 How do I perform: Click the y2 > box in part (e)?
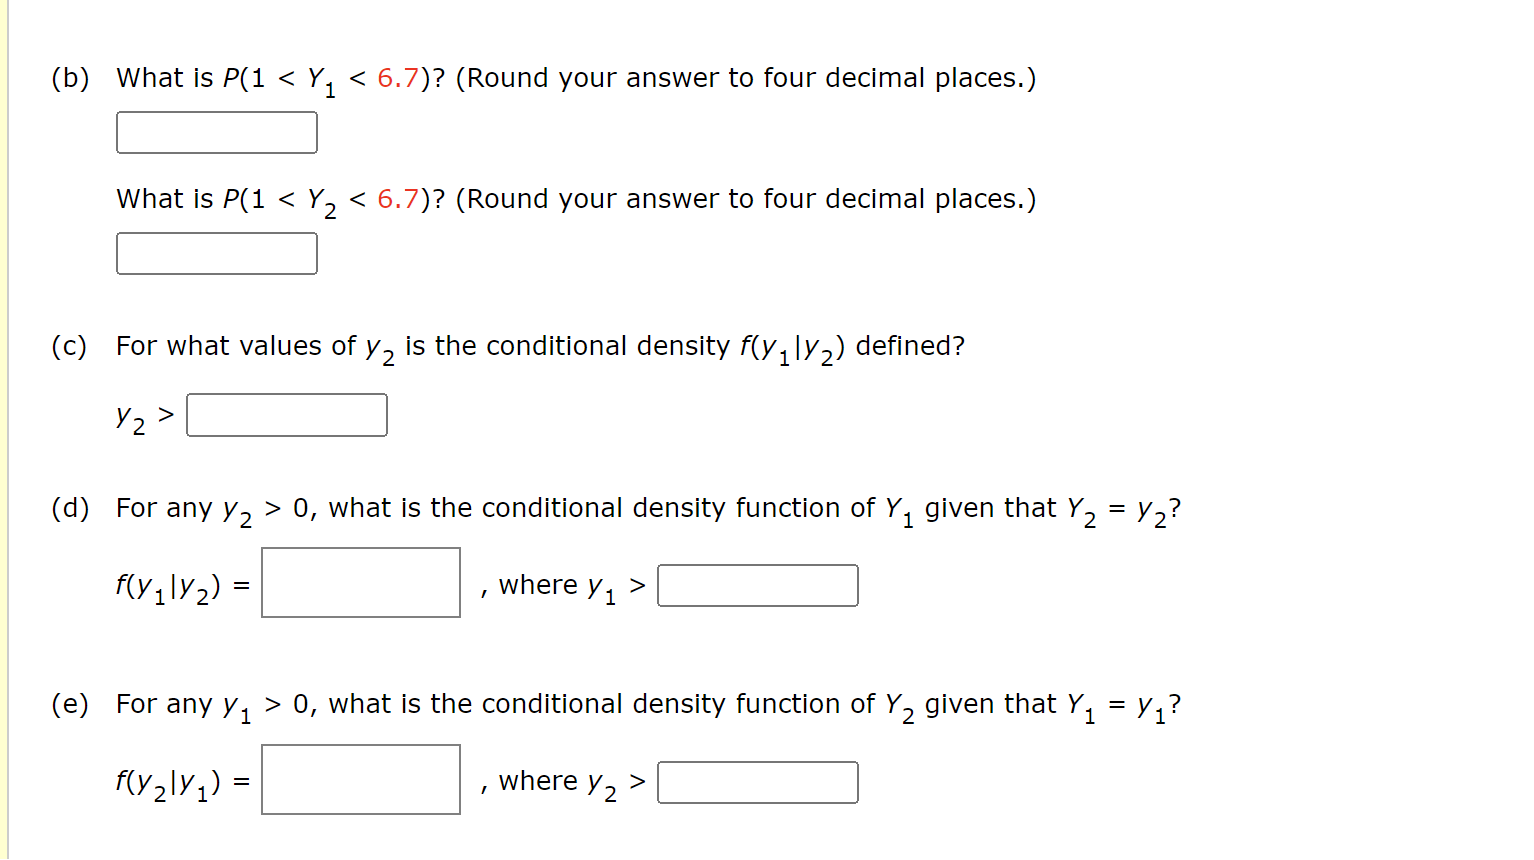[757, 782]
